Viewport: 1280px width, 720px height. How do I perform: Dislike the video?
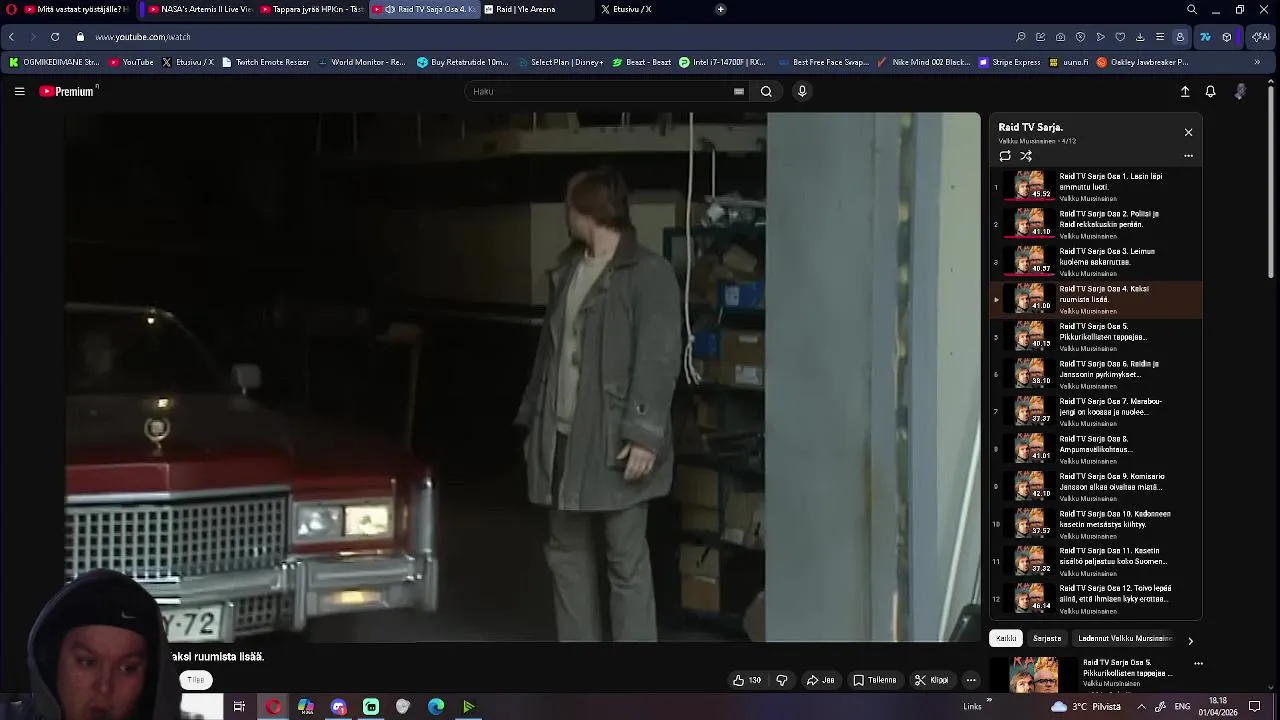pos(782,680)
